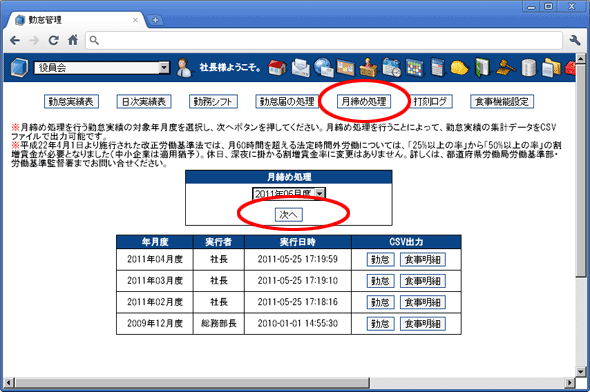Open the 打刻ログ tab
Viewport: 590px width, 392px height.
click(x=430, y=102)
